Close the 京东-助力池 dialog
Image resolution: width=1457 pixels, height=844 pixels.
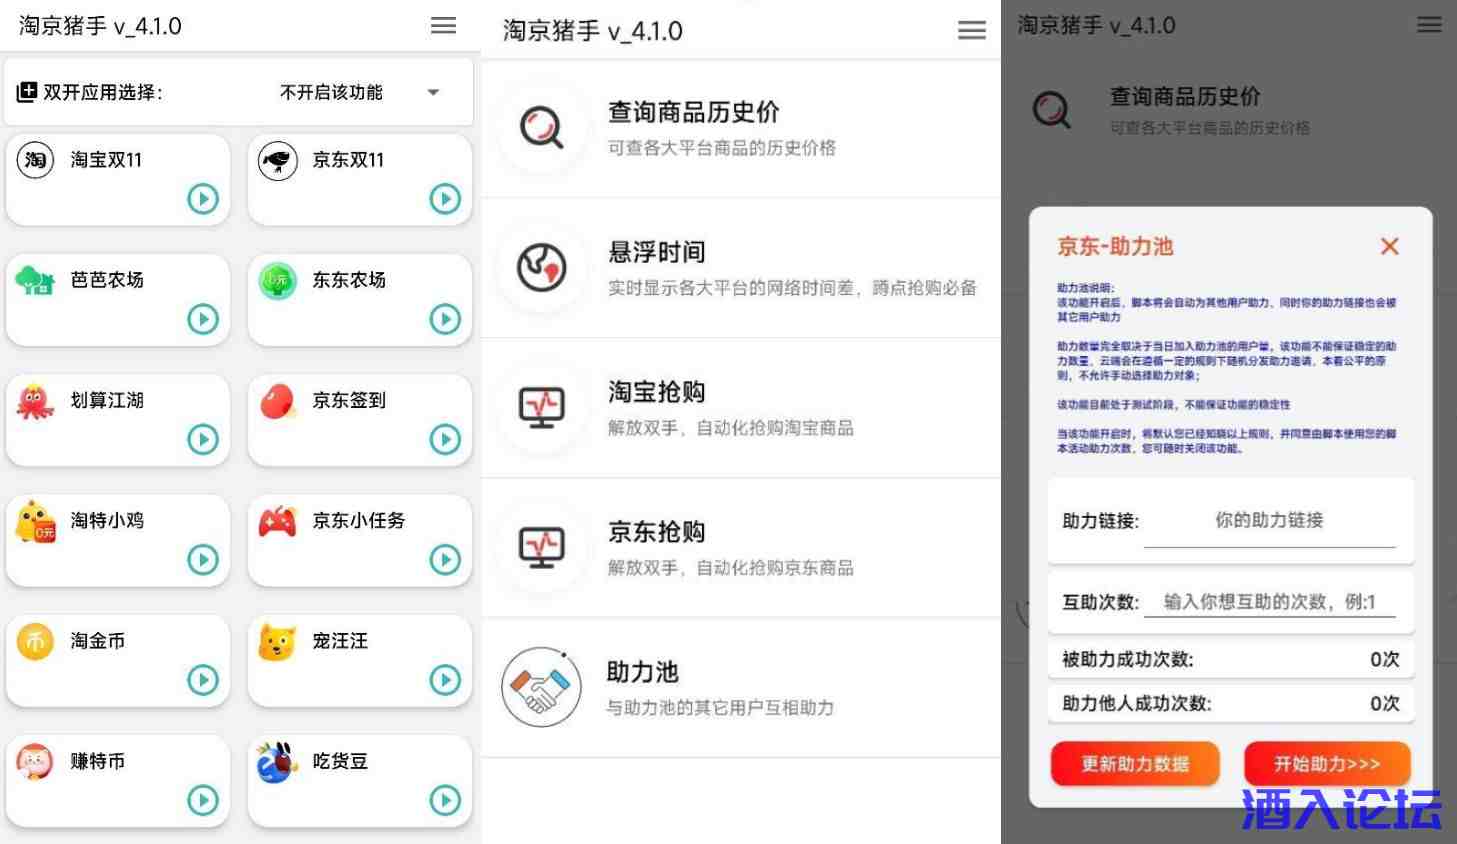point(1390,246)
